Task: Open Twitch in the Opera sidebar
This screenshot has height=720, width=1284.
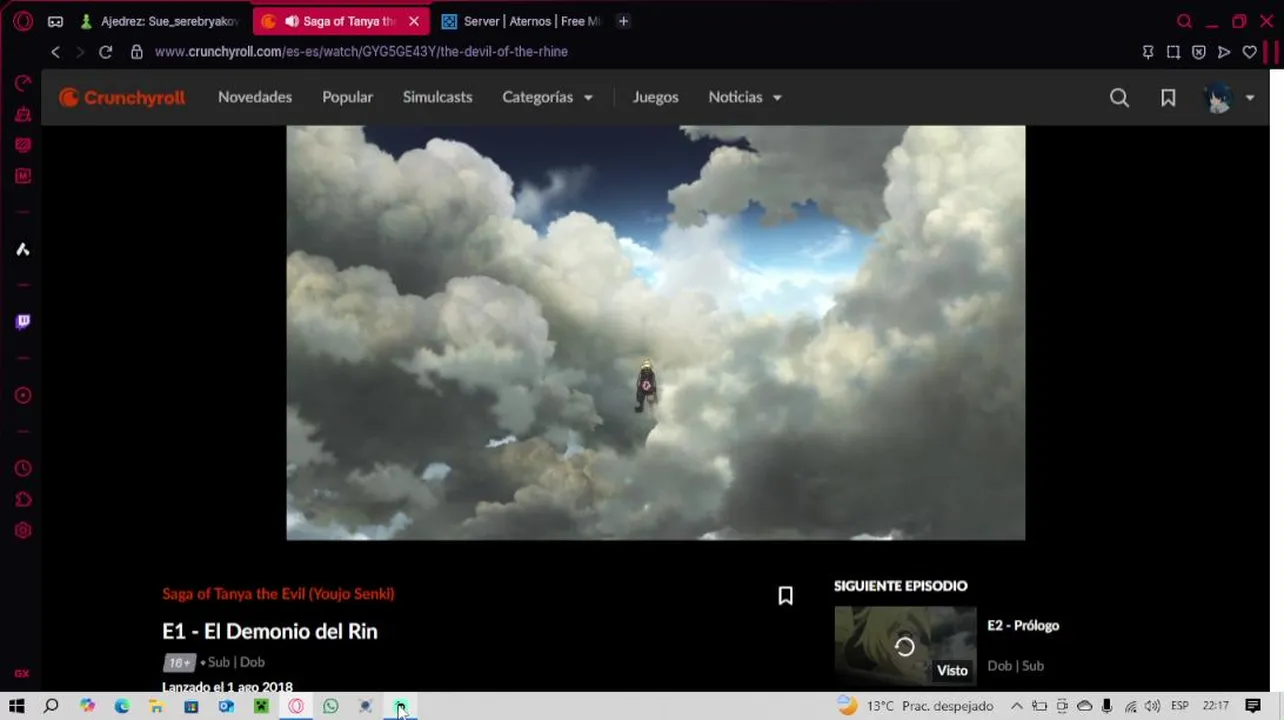Action: pos(22,322)
